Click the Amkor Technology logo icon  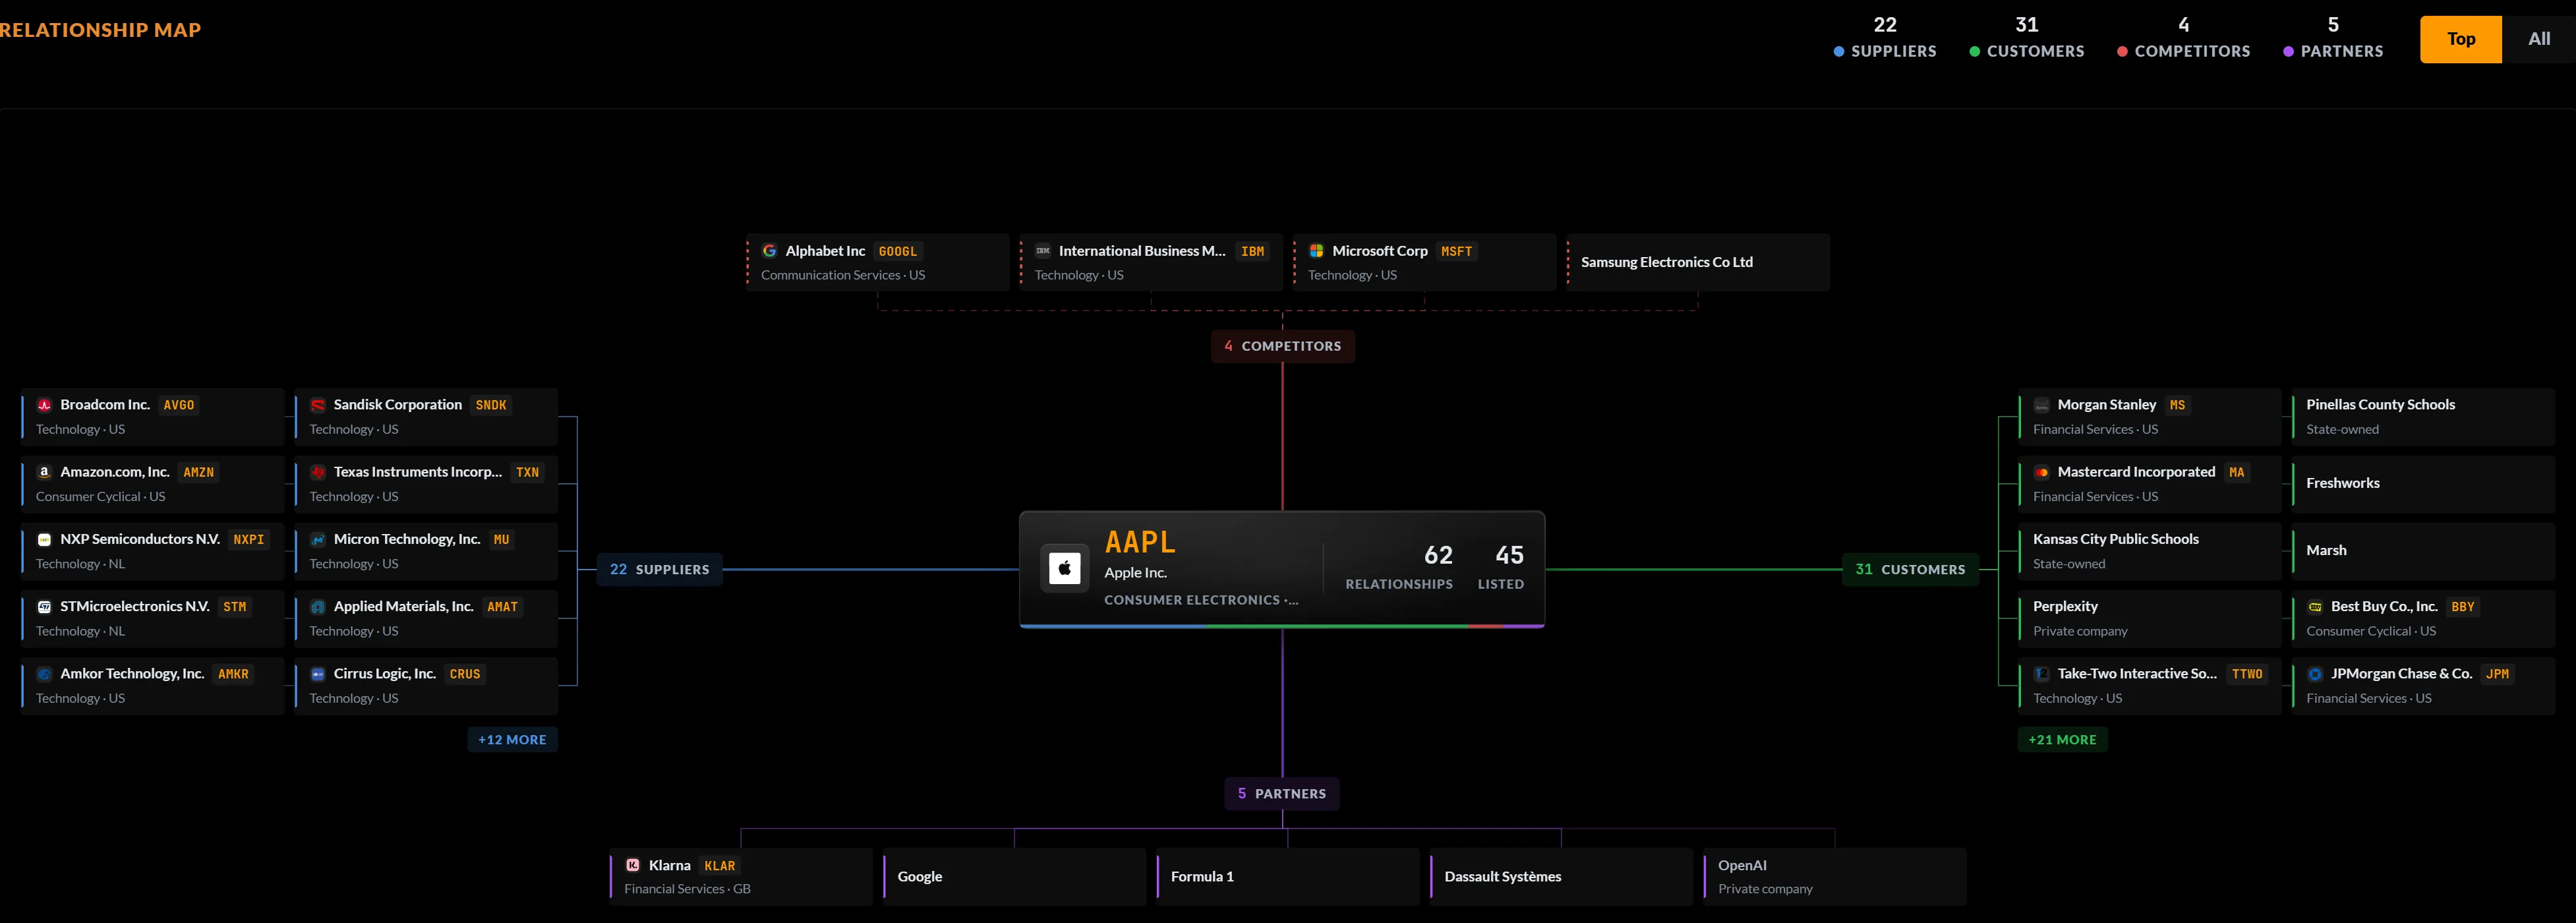click(x=44, y=674)
